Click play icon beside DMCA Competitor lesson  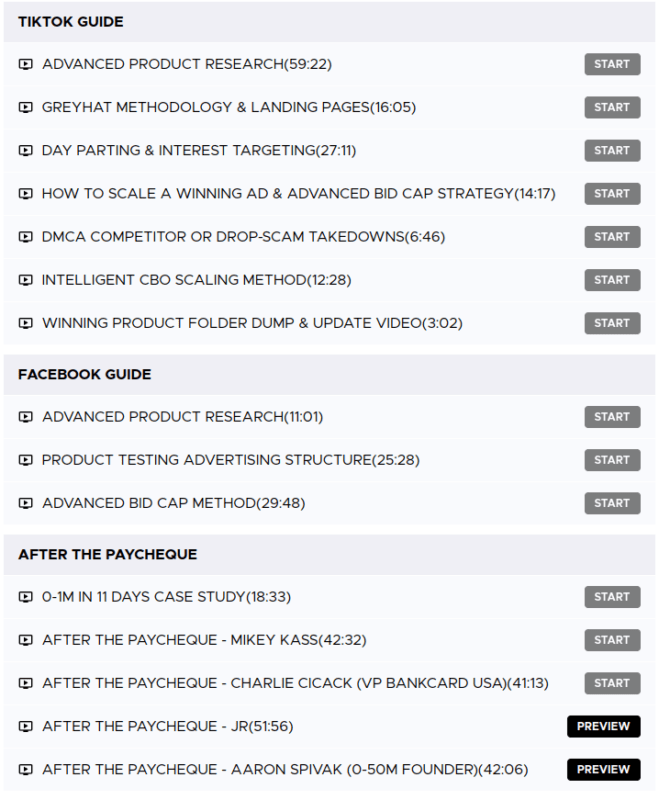click(25, 237)
